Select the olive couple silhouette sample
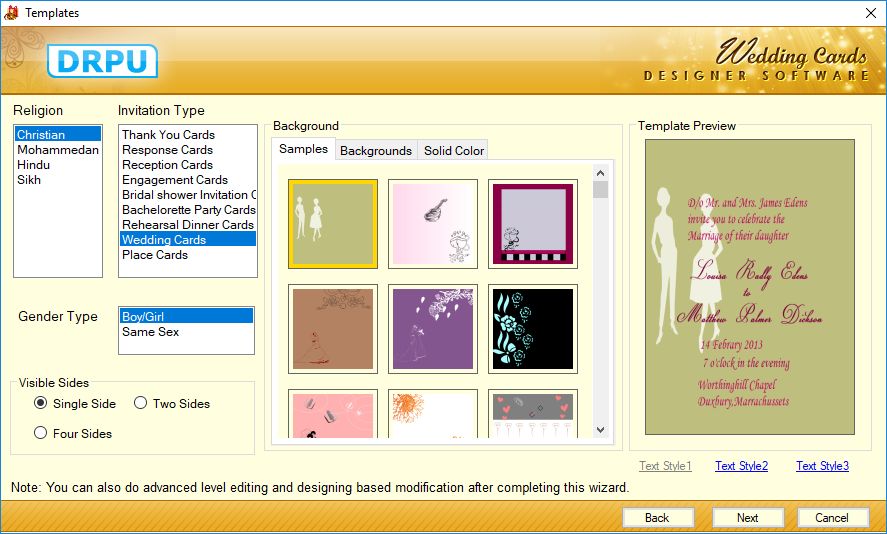The height and width of the screenshot is (534, 887). point(333,224)
